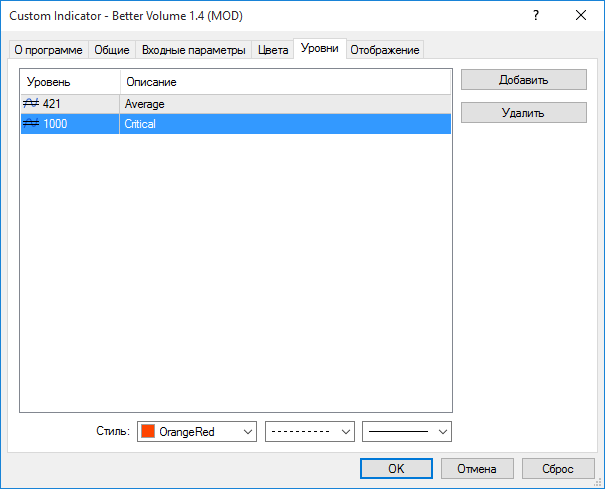
Task: Click the level icon beside 1000
Action: click(x=31, y=124)
